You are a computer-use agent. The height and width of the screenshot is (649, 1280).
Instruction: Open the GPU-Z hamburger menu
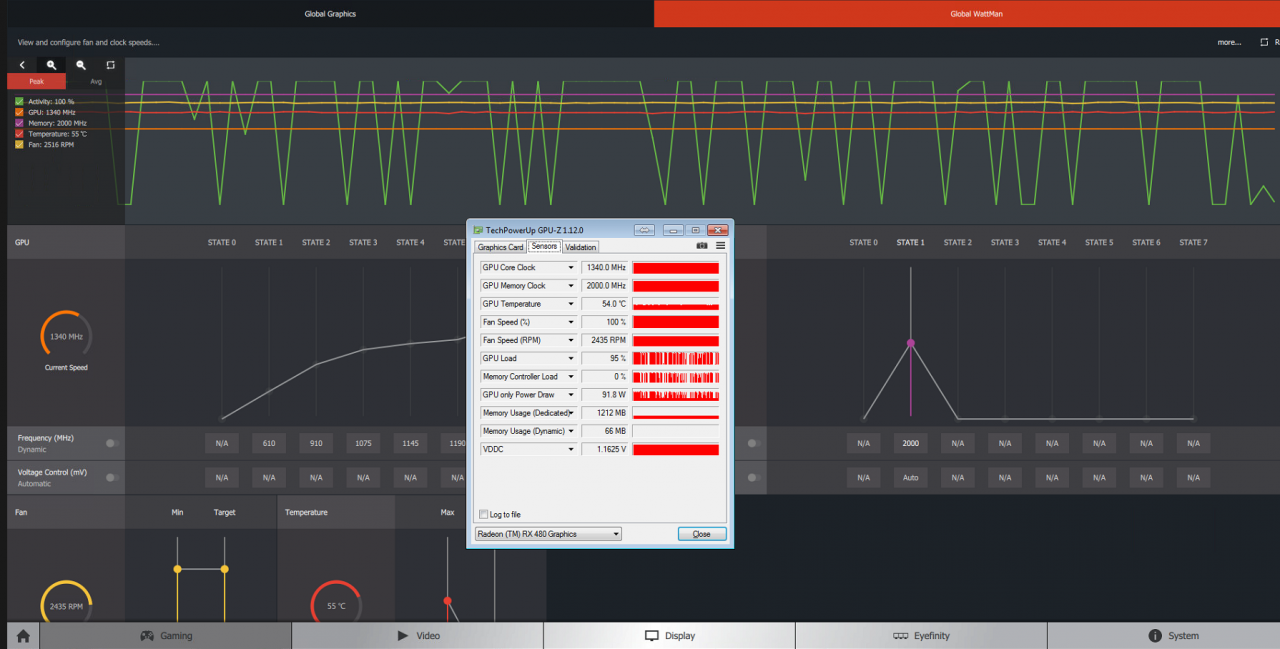coord(721,245)
